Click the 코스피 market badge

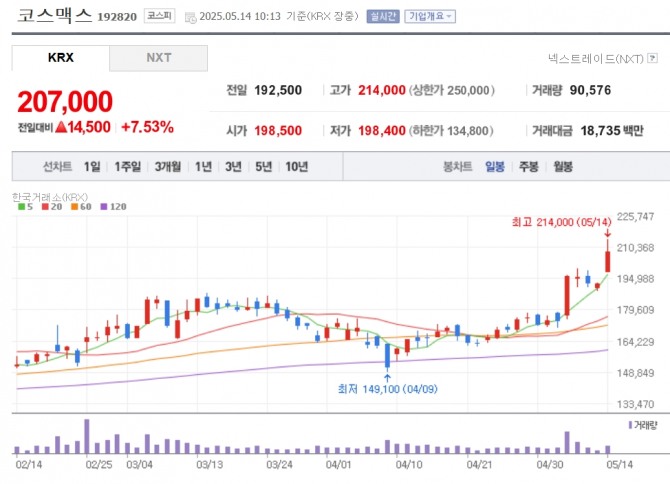point(158,16)
